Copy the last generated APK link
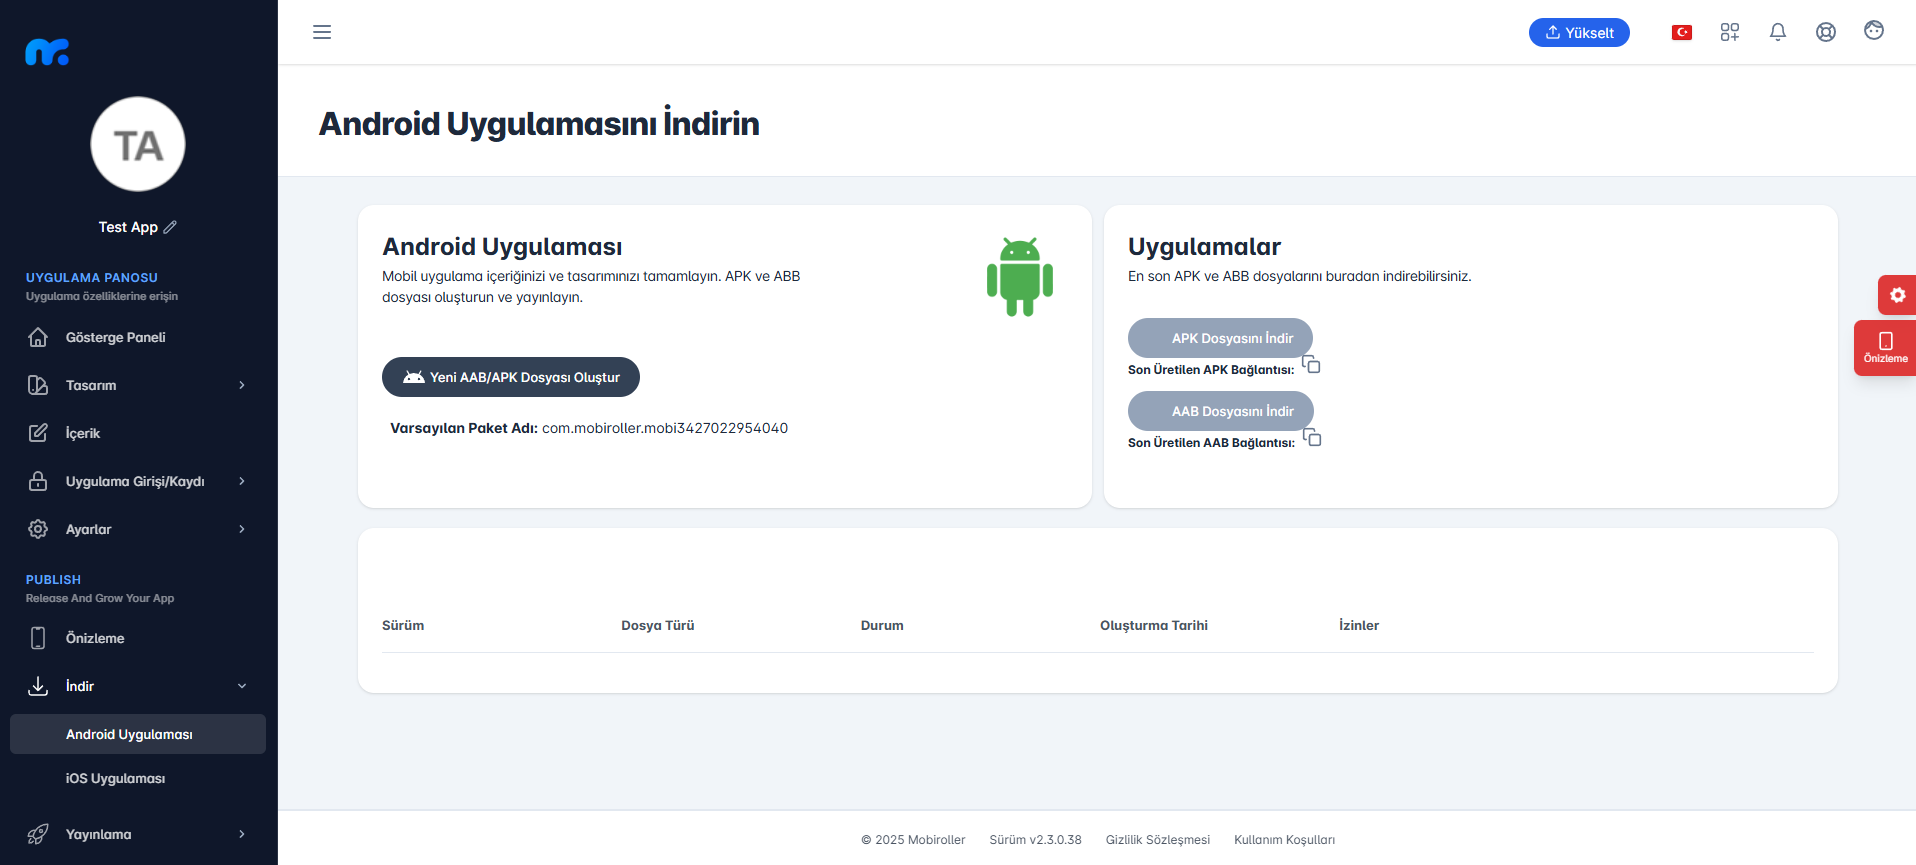1916x865 pixels. [1311, 365]
